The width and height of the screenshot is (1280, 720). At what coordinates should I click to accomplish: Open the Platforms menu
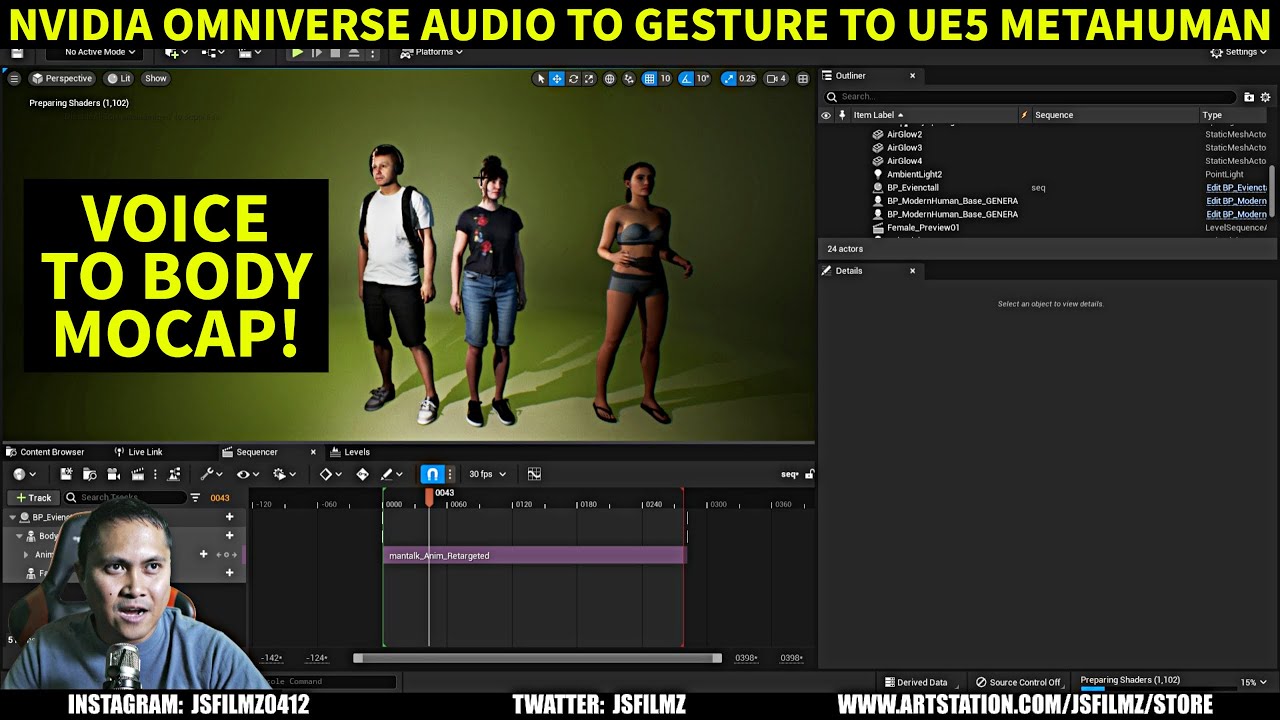pyautogui.click(x=433, y=52)
